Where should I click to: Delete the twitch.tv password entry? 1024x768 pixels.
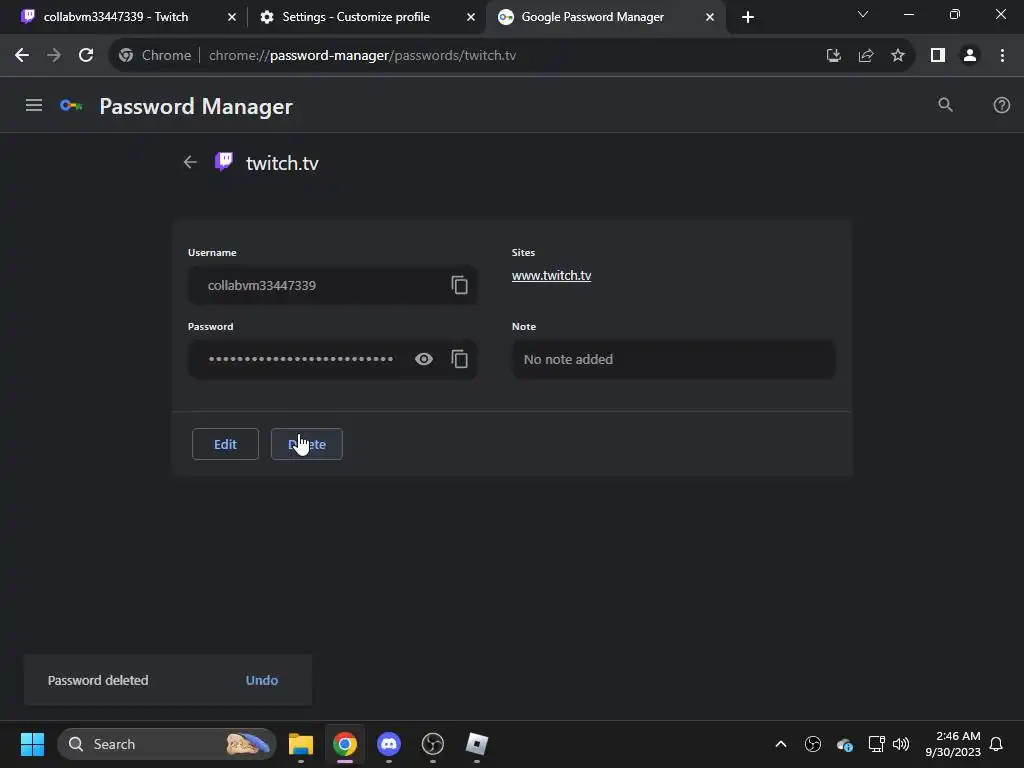coord(307,444)
